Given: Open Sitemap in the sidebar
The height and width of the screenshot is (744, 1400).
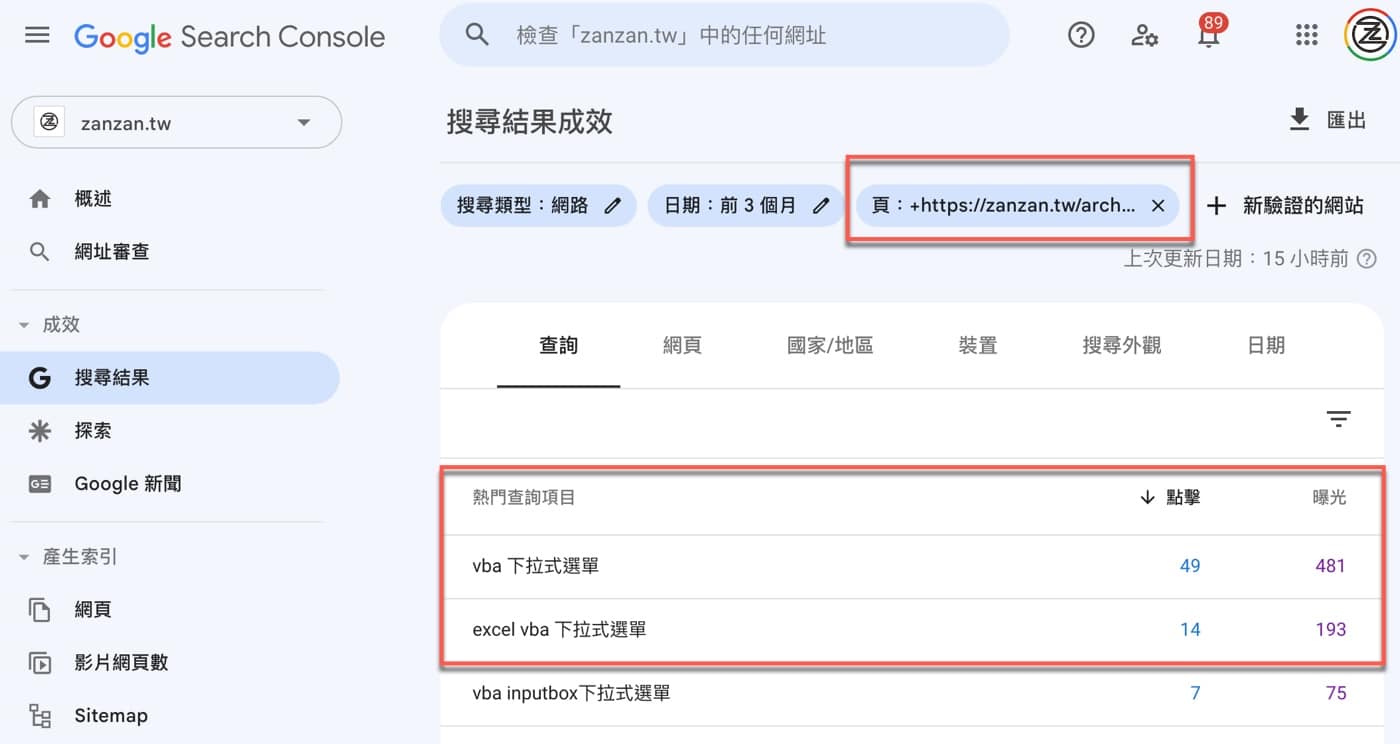Looking at the screenshot, I should [111, 716].
